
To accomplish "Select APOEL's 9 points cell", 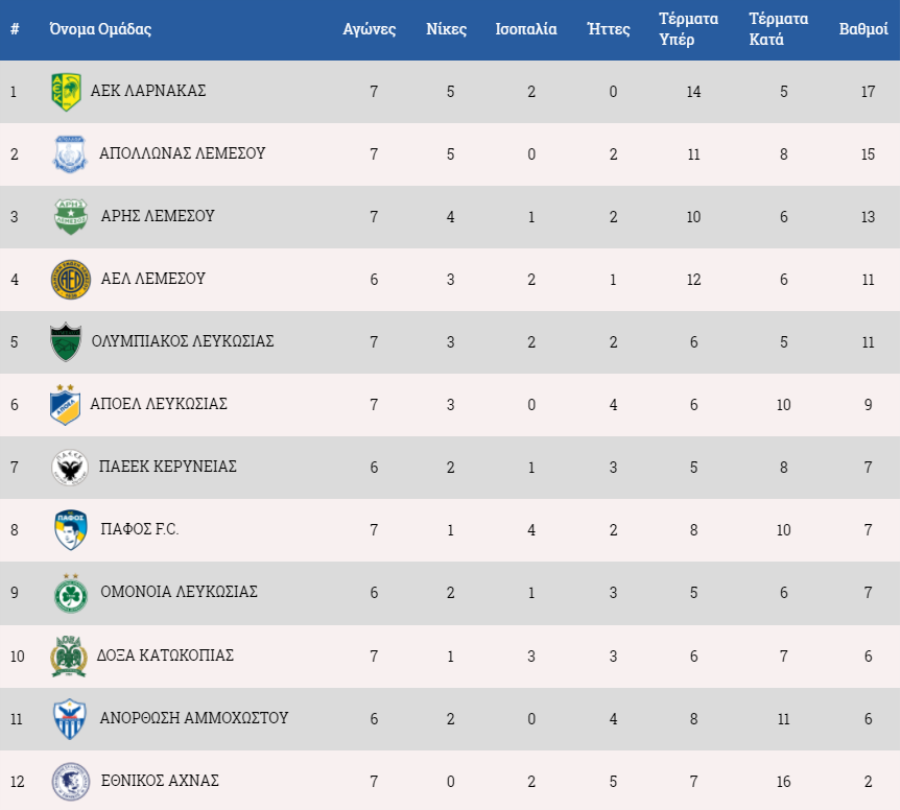I will point(868,405).
